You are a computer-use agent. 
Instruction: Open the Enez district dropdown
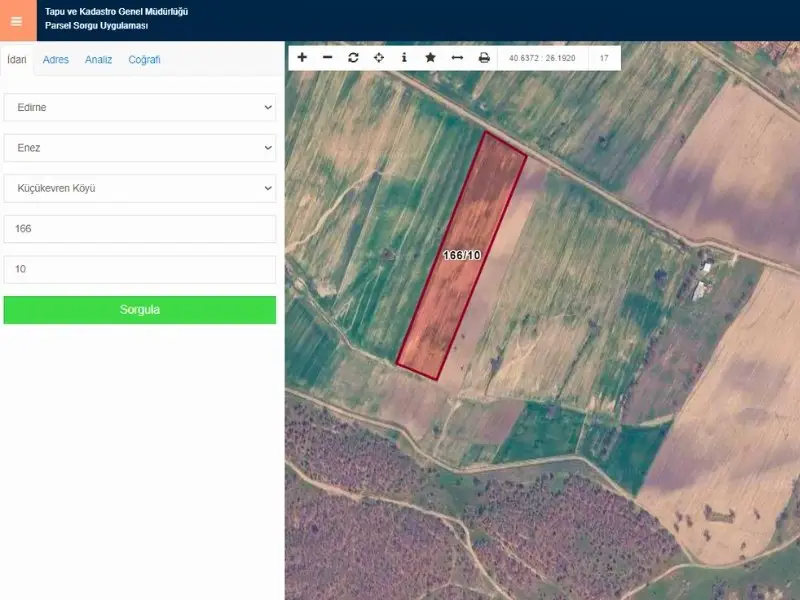[x=140, y=148]
